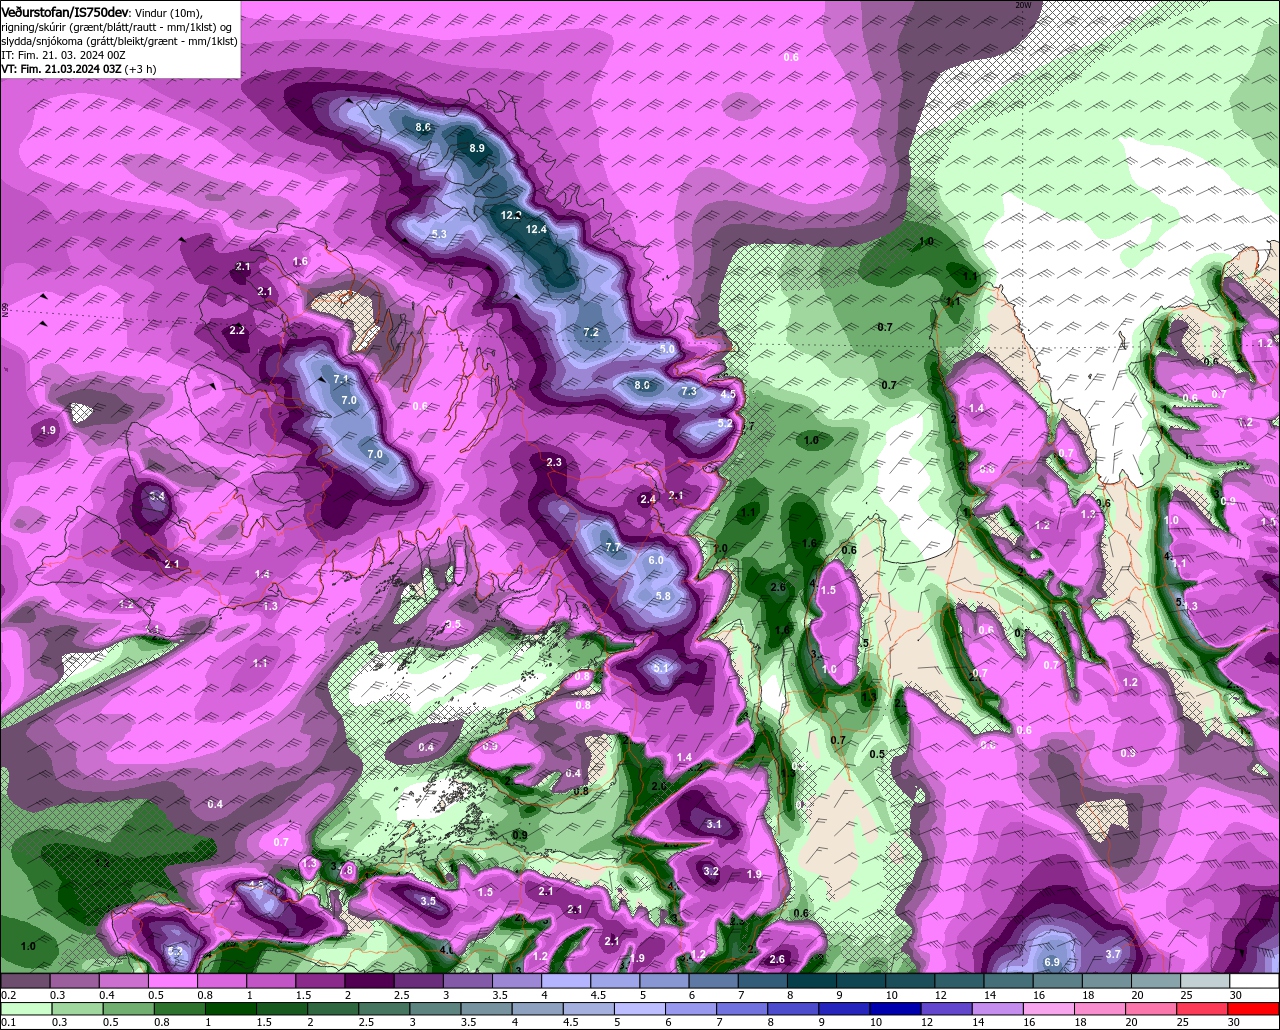This screenshot has width=1280, height=1030.
Task: Click the 5.8 value label
Action: (663, 596)
